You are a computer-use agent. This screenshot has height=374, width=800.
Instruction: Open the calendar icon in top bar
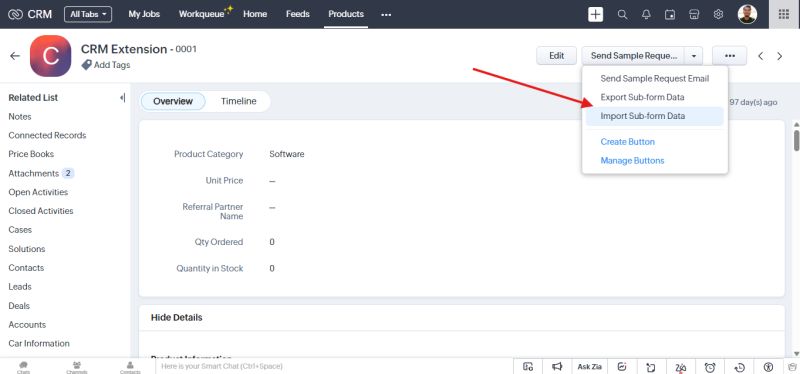pyautogui.click(x=670, y=14)
